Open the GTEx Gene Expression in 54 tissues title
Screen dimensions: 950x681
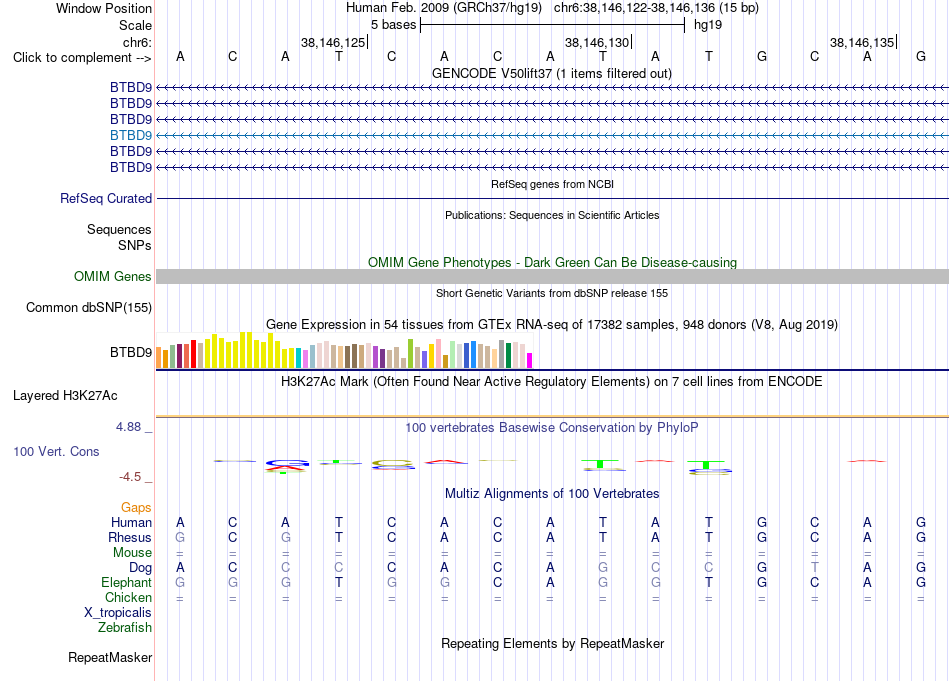coord(552,325)
